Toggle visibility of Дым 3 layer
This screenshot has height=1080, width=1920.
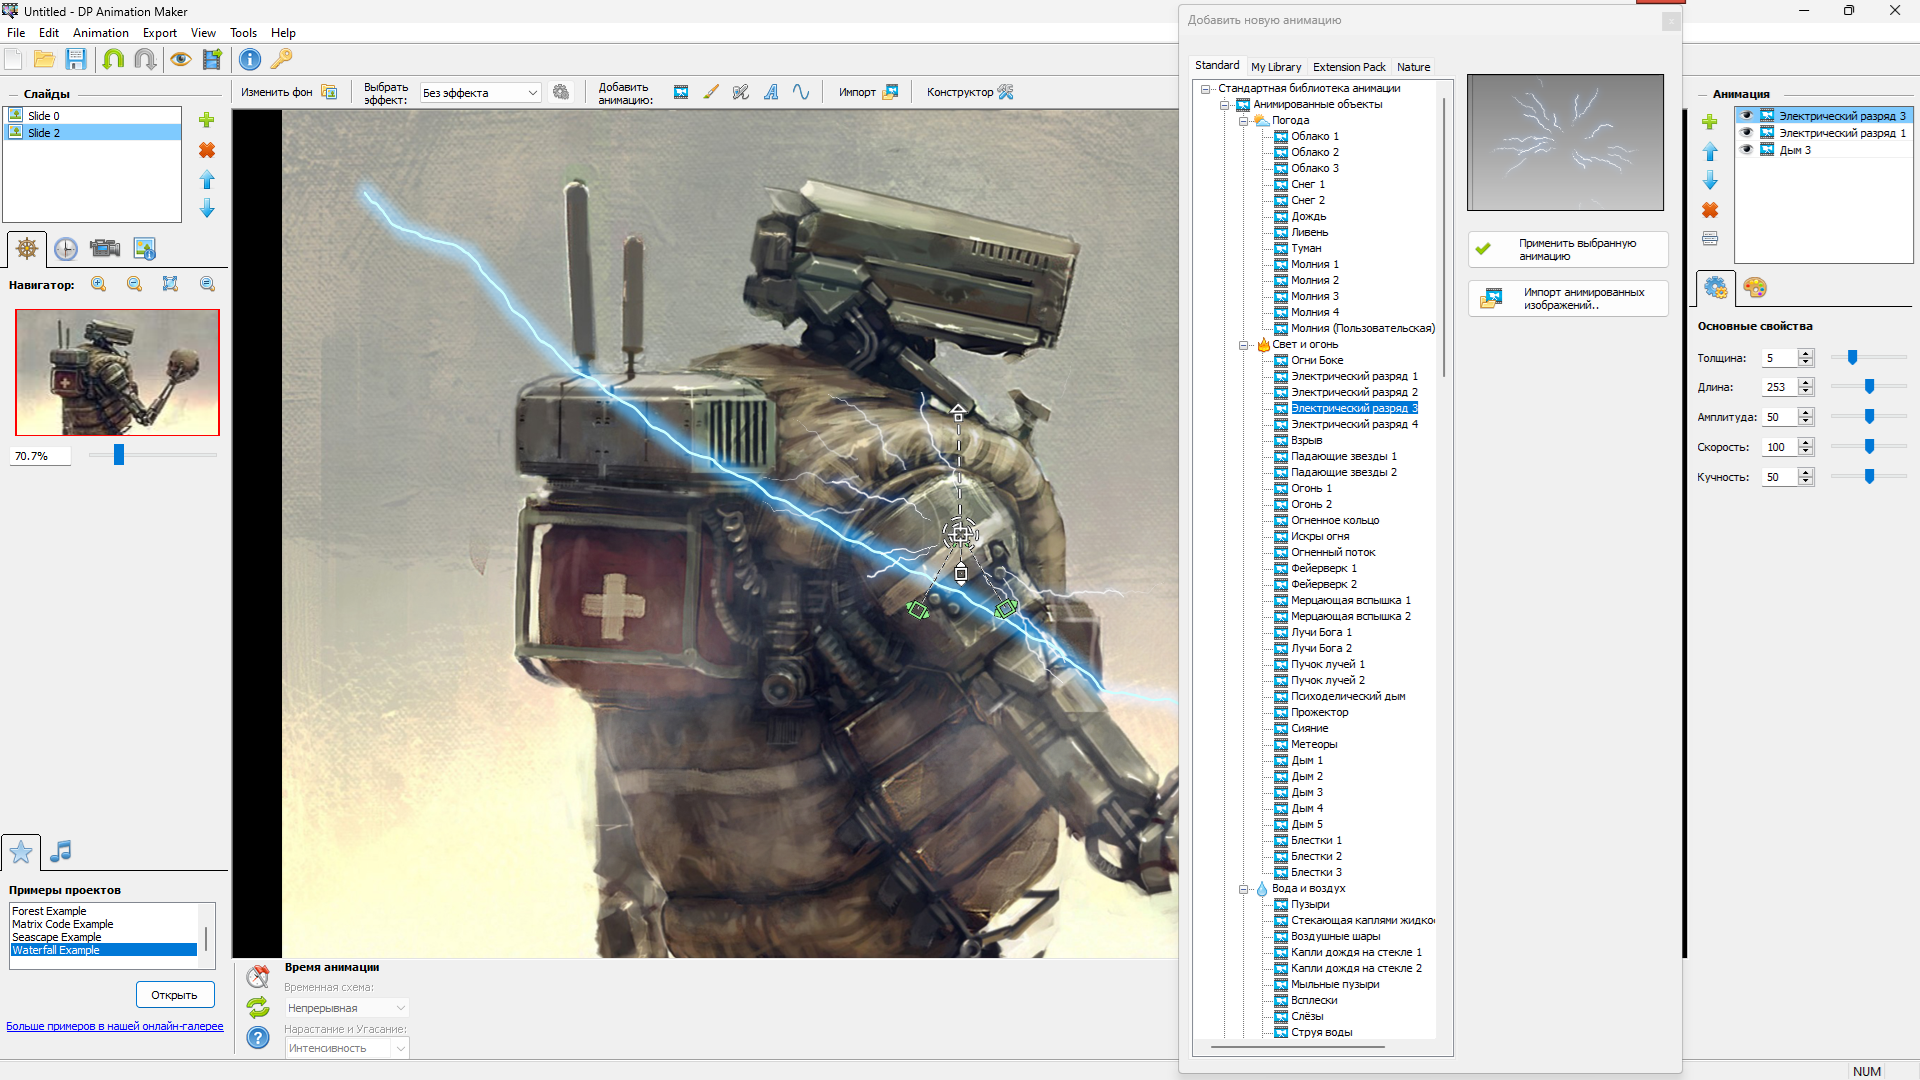click(1747, 150)
